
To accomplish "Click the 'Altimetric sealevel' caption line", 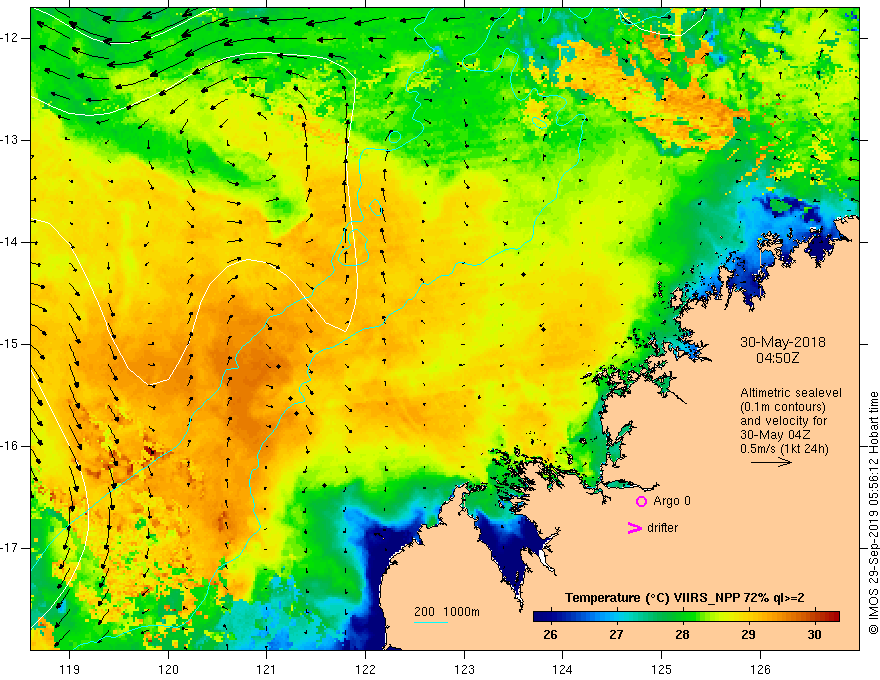I will [791, 393].
